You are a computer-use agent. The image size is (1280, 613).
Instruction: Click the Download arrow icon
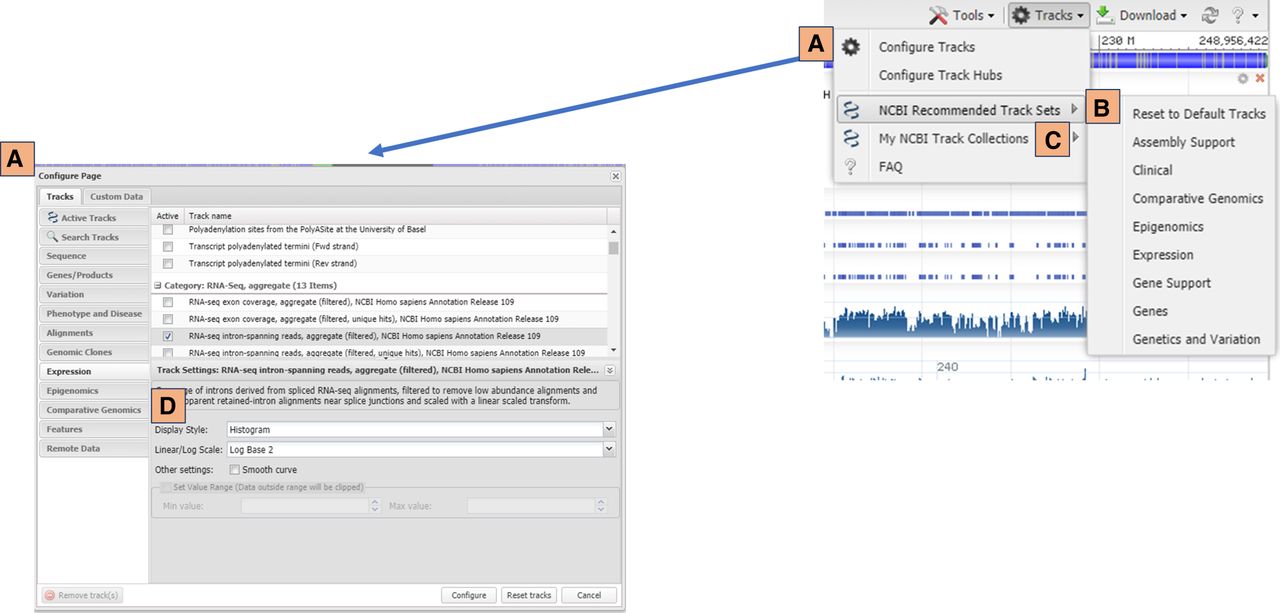1104,15
